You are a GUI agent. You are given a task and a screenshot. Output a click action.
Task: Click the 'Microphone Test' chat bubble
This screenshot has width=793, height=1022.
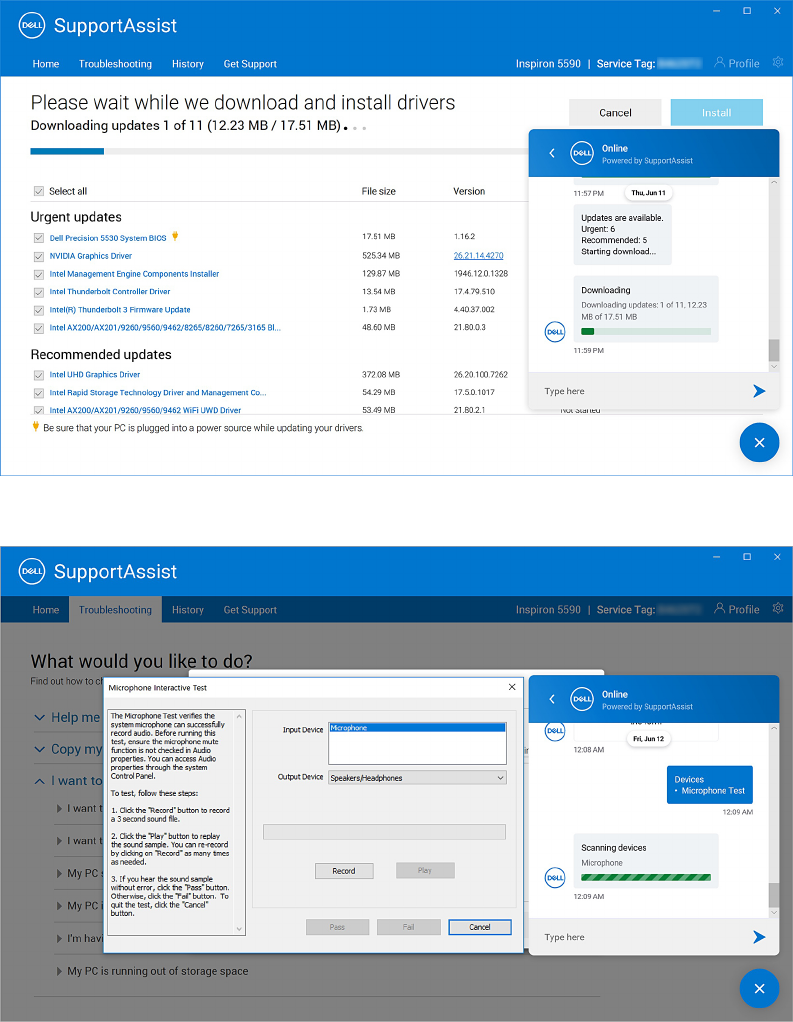pyautogui.click(x=710, y=785)
